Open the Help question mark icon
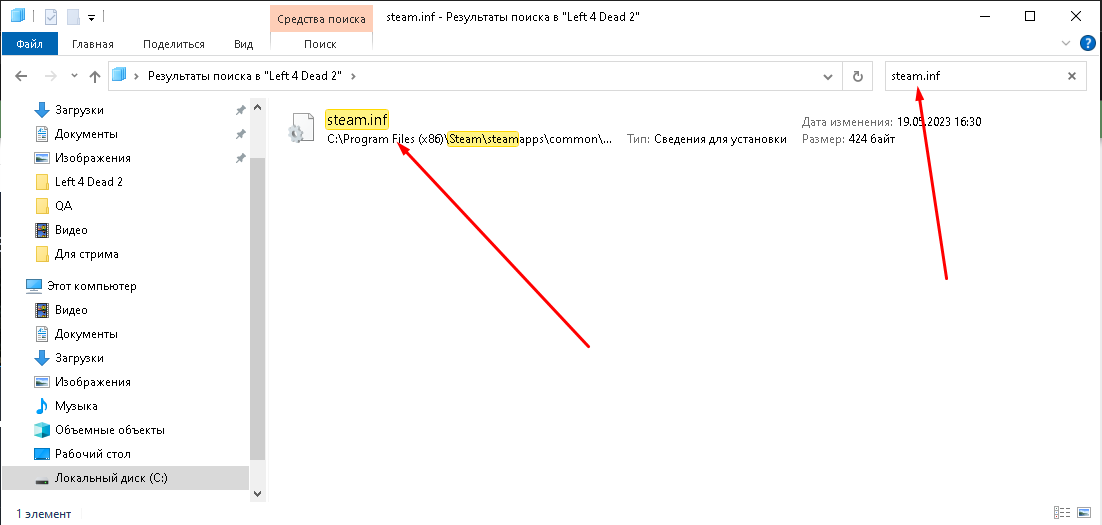The height and width of the screenshot is (525, 1102). click(x=1087, y=43)
